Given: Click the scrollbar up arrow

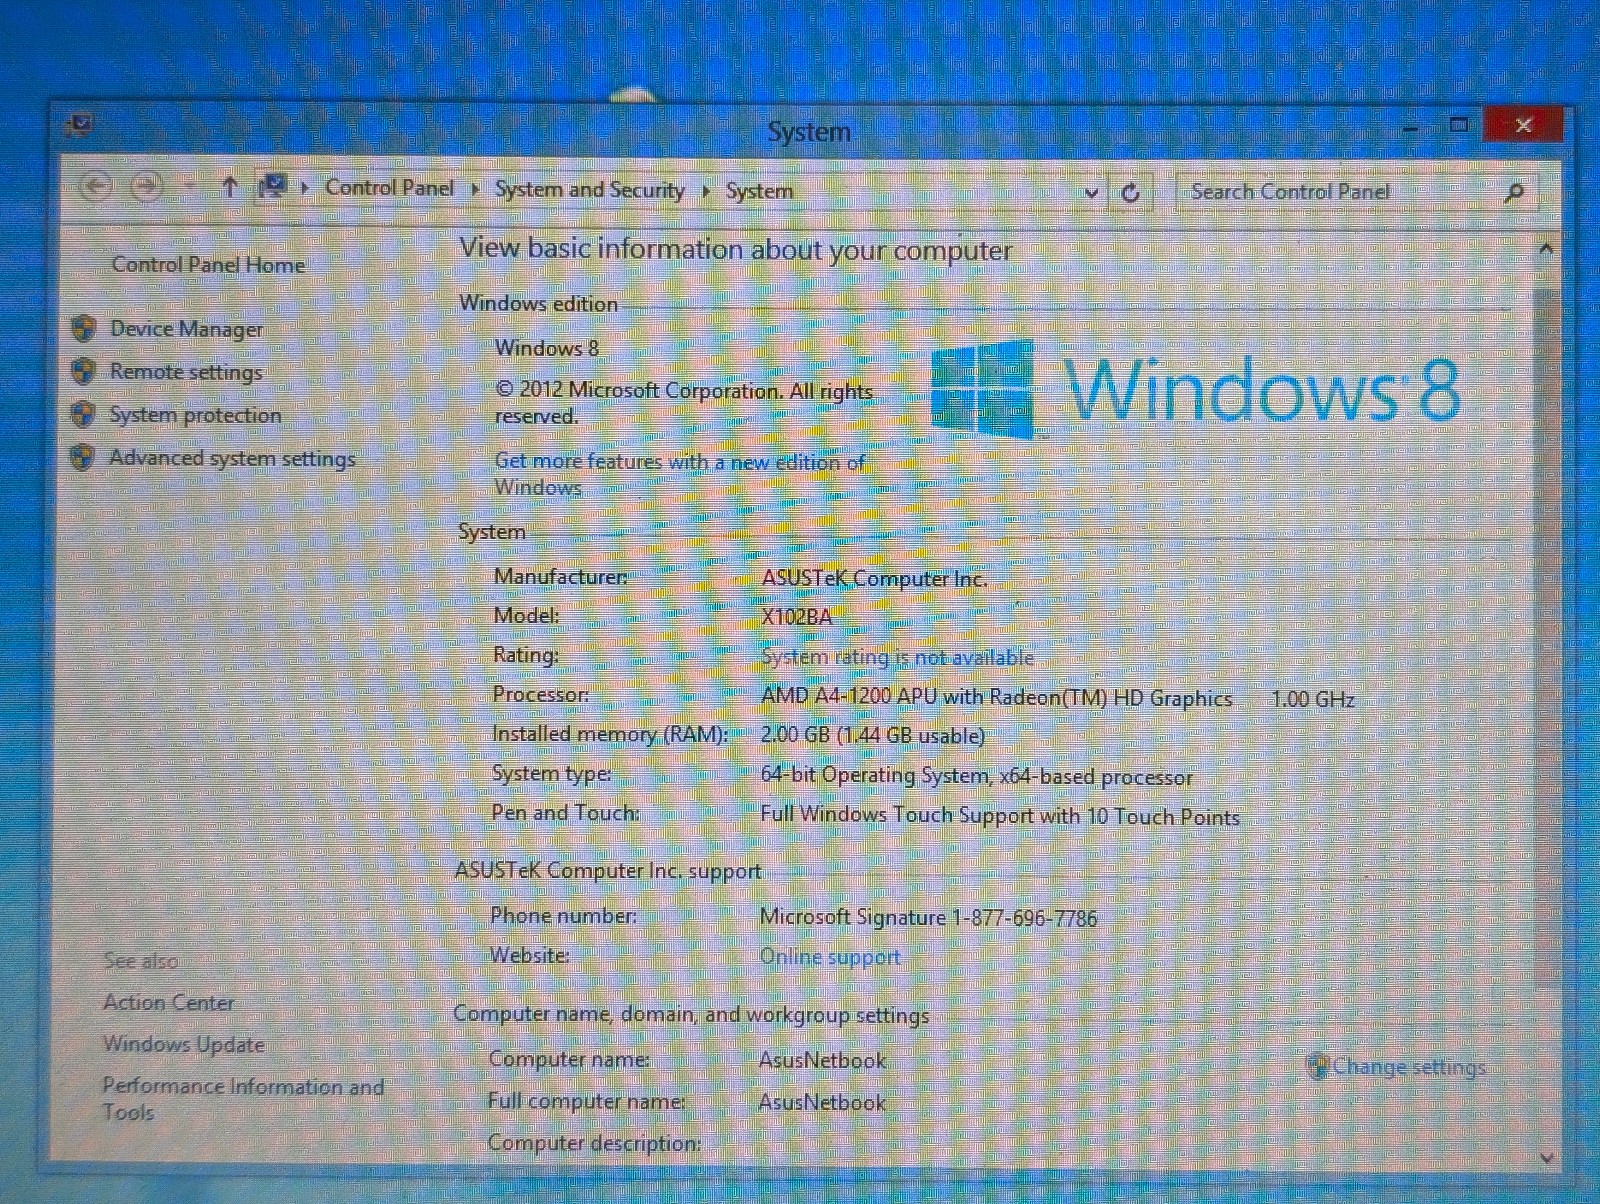Looking at the screenshot, I should coord(1546,248).
